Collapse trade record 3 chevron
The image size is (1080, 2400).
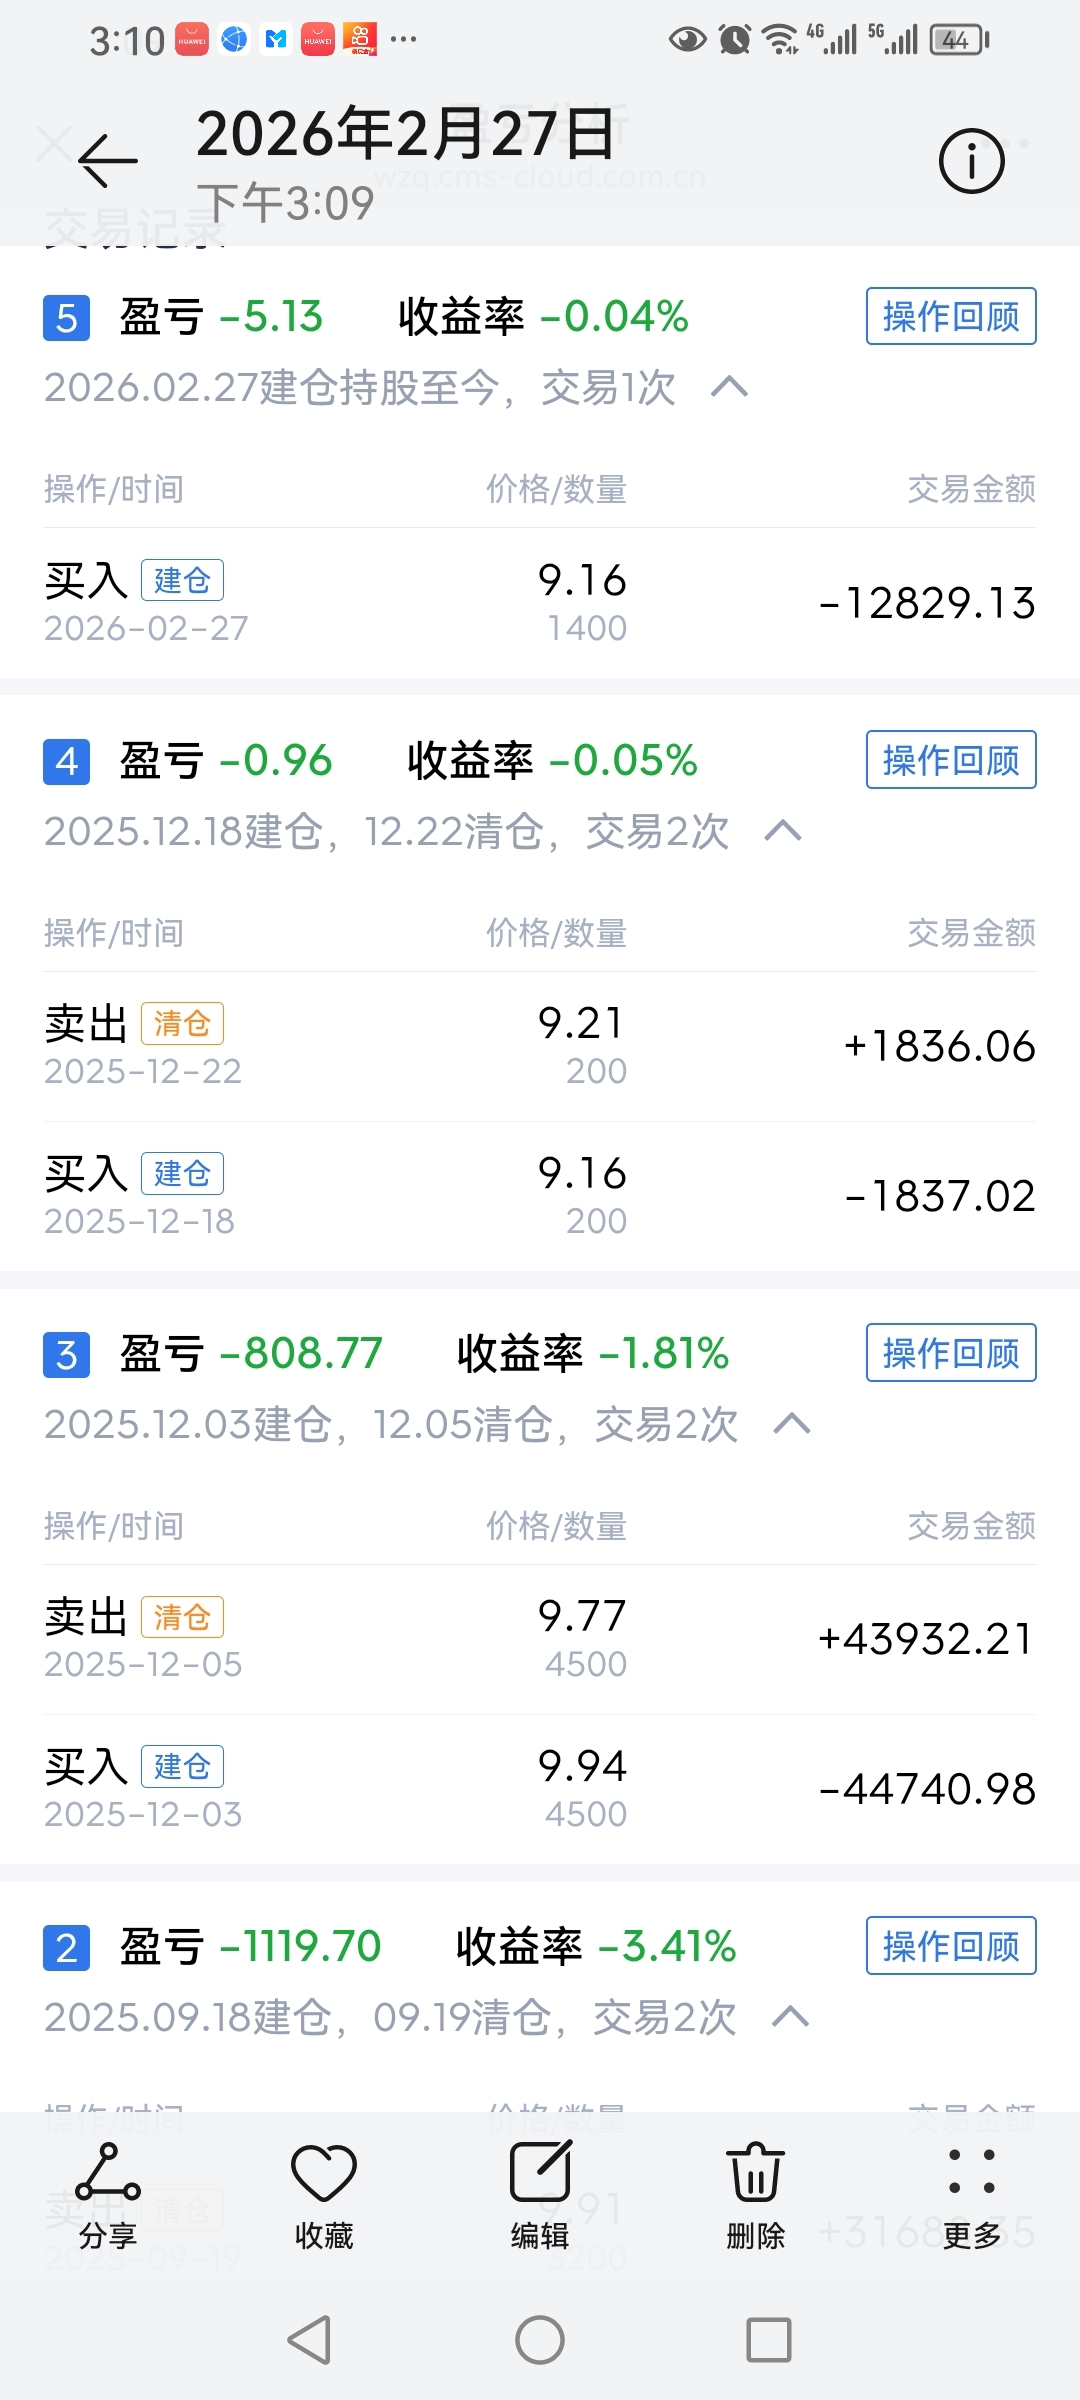[792, 1424]
